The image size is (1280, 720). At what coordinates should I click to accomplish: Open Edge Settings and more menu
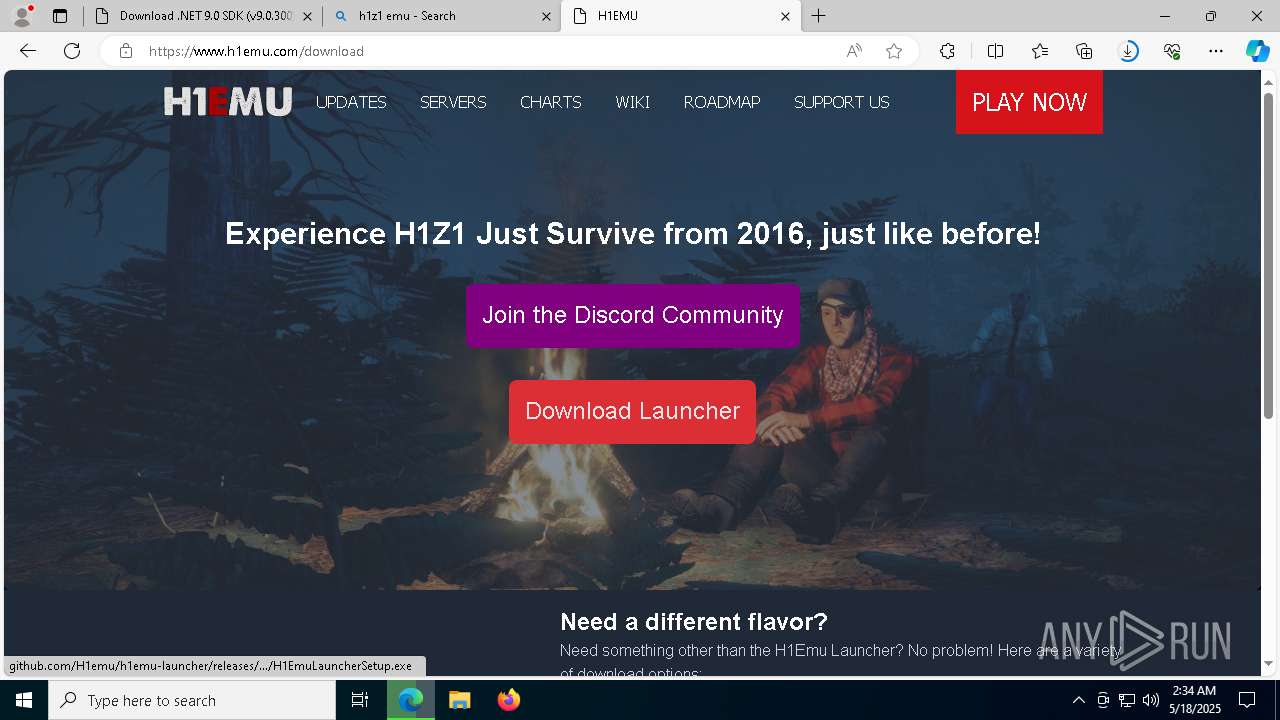point(1216,51)
